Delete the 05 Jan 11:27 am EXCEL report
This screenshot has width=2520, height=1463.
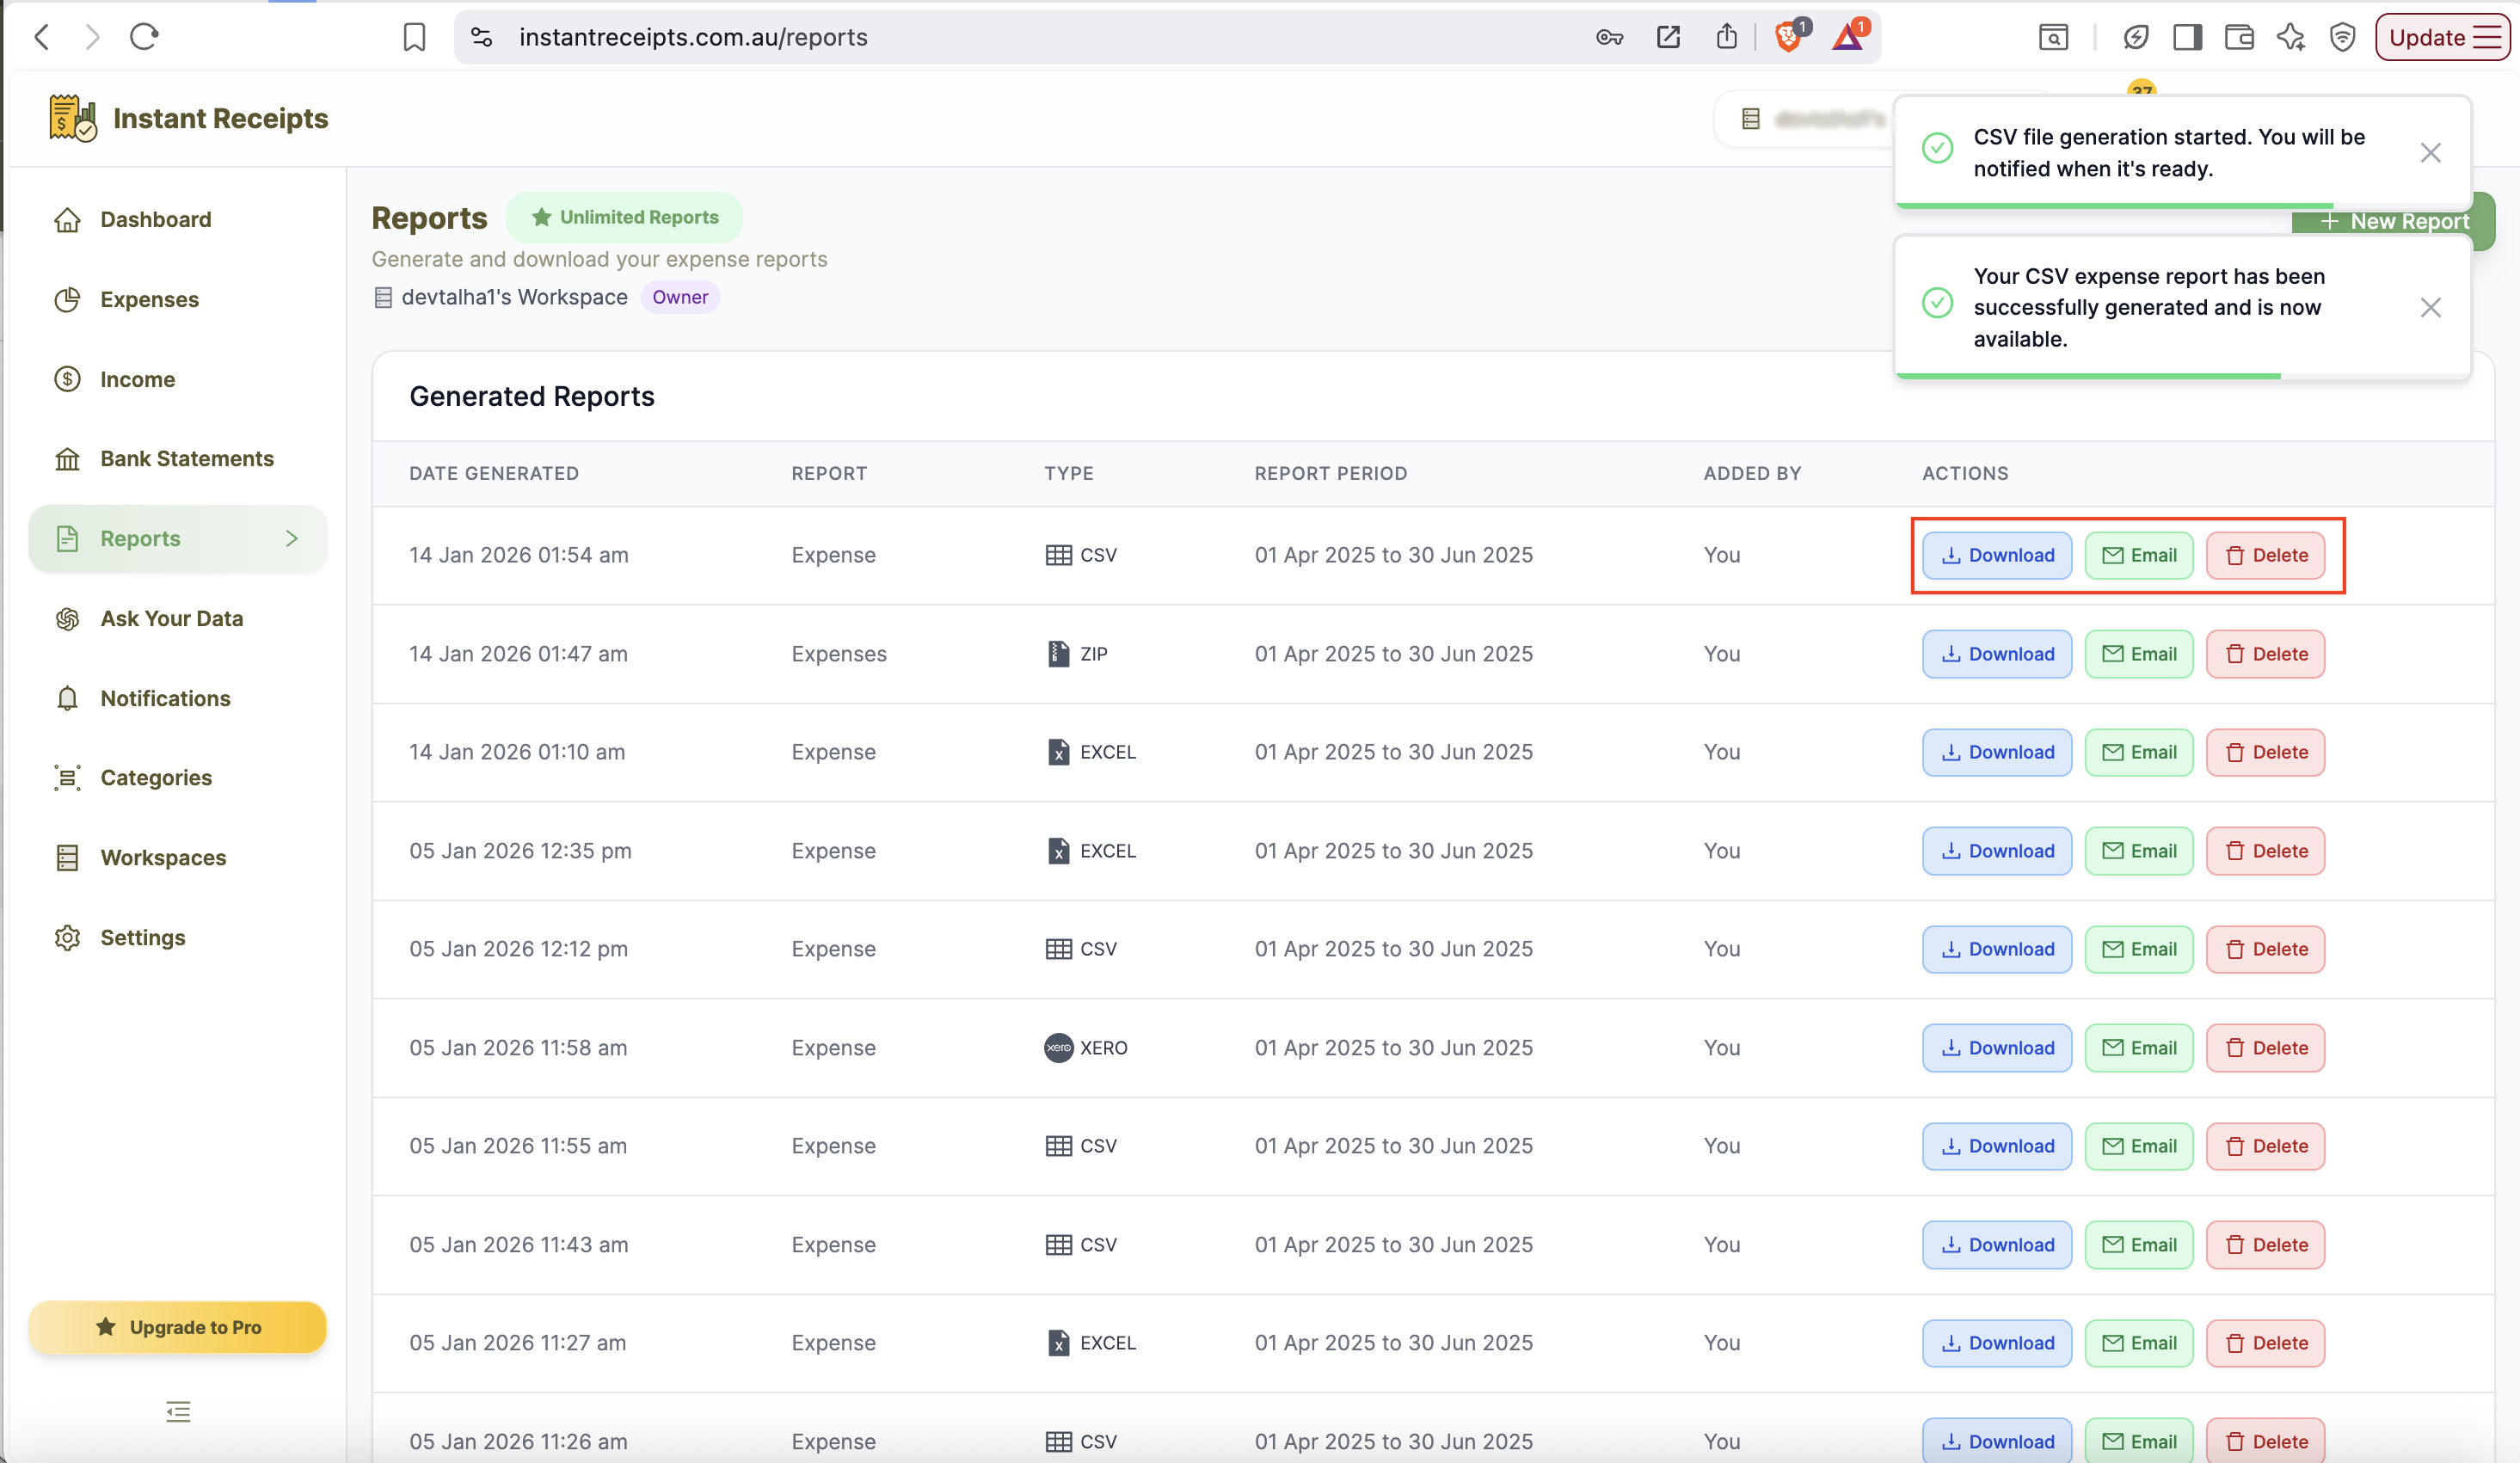point(2265,1343)
